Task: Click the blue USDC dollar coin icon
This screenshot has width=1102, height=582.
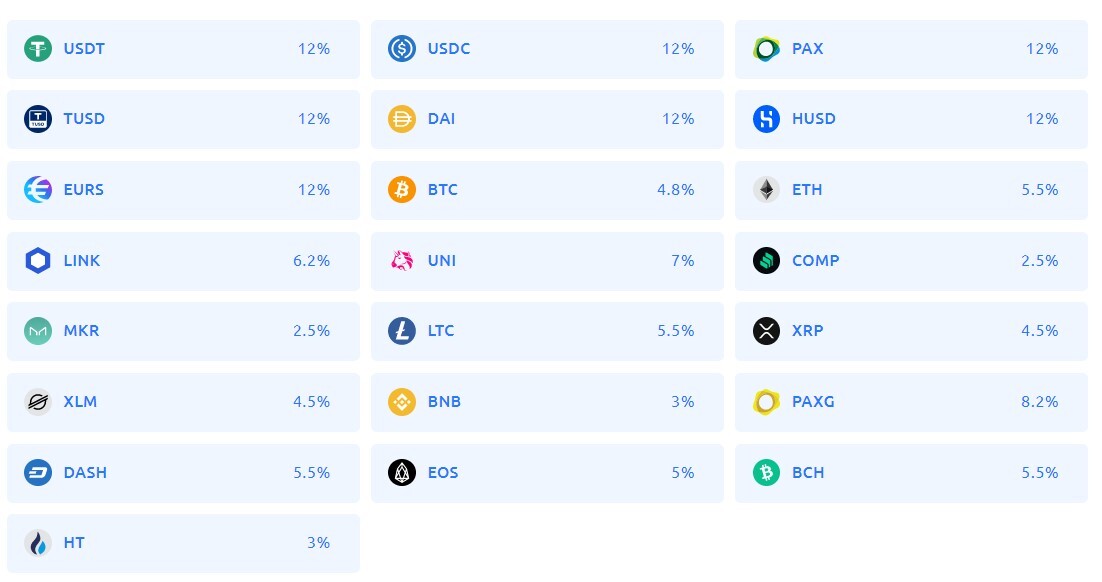Action: 402,48
